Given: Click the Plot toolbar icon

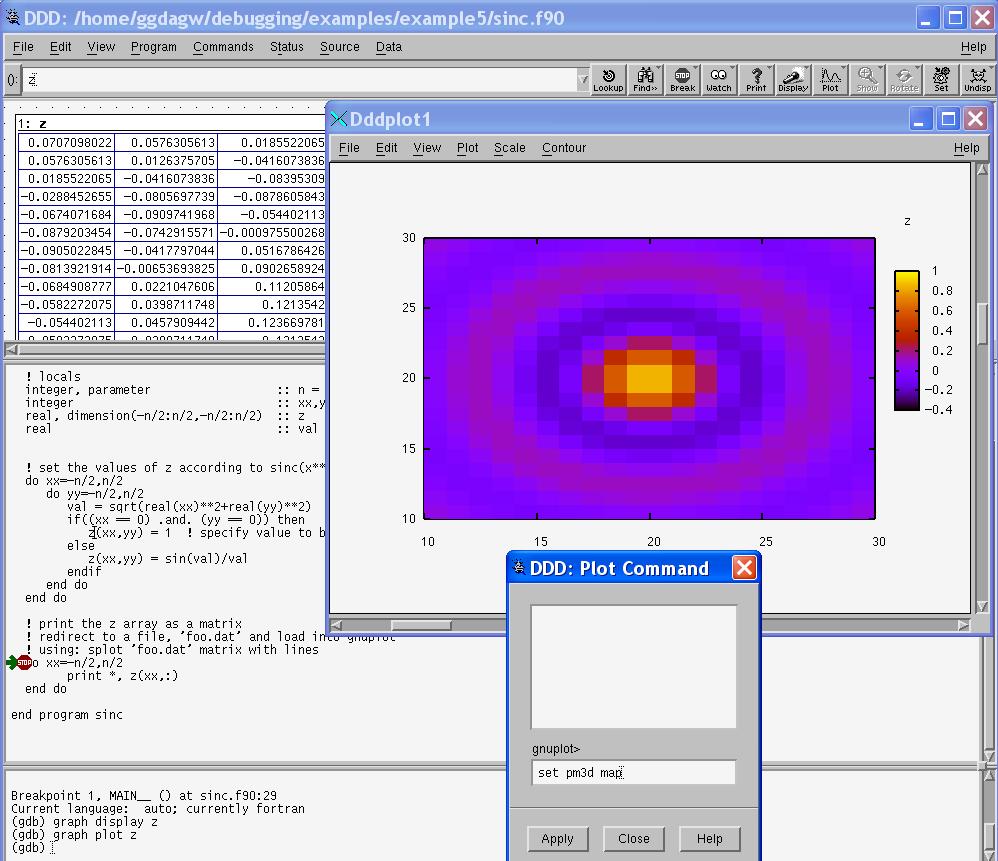Looking at the screenshot, I should click(830, 79).
